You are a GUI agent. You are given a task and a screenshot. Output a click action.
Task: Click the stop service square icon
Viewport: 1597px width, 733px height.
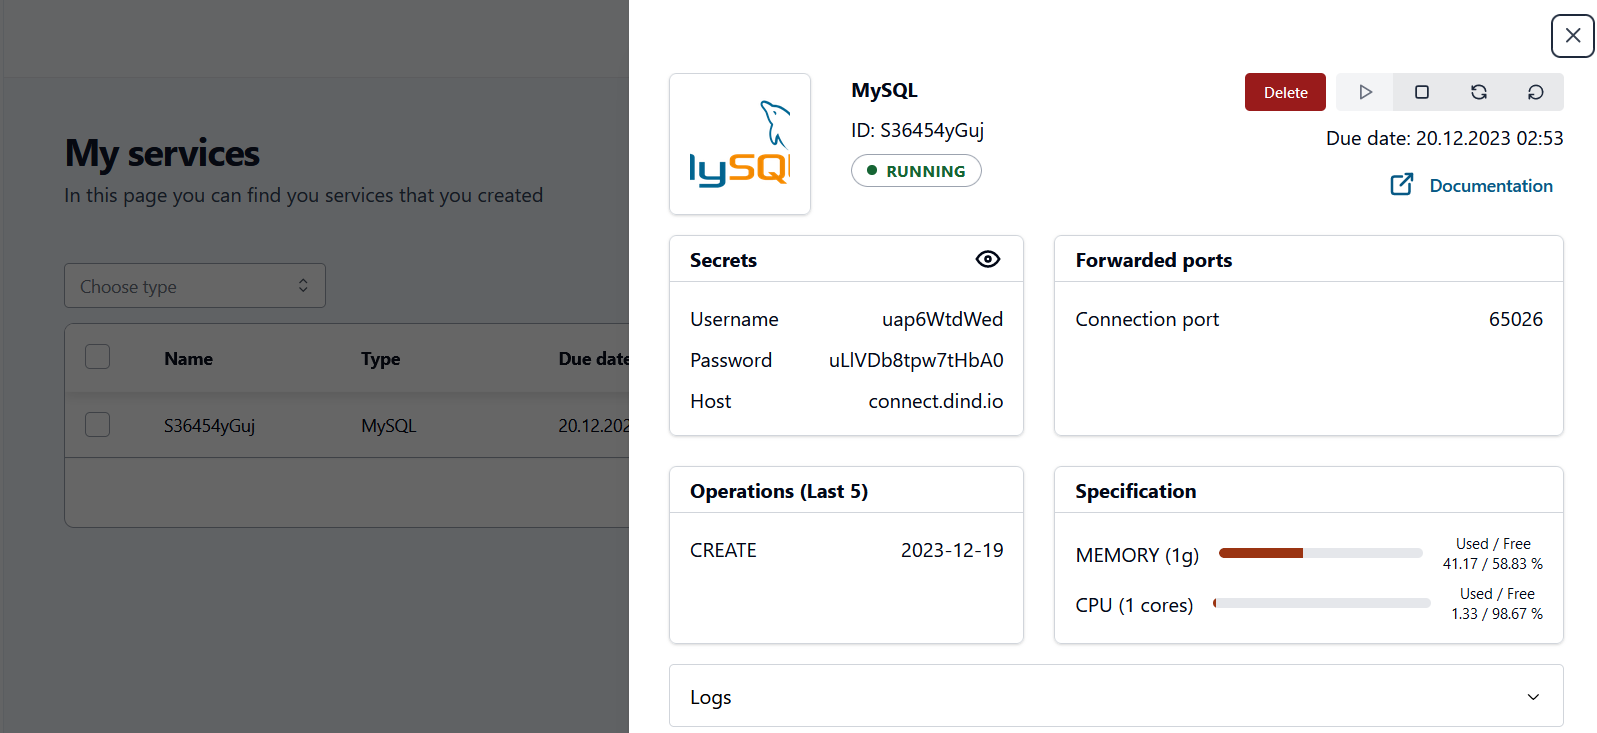(1422, 92)
